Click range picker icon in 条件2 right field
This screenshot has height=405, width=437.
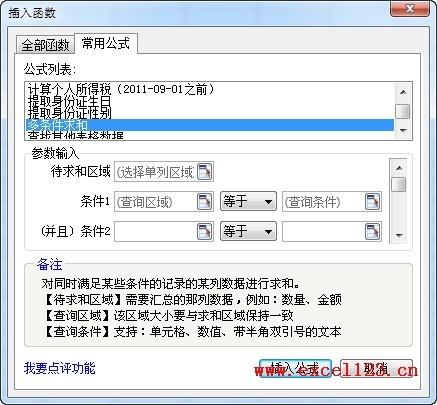pyautogui.click(x=372, y=231)
